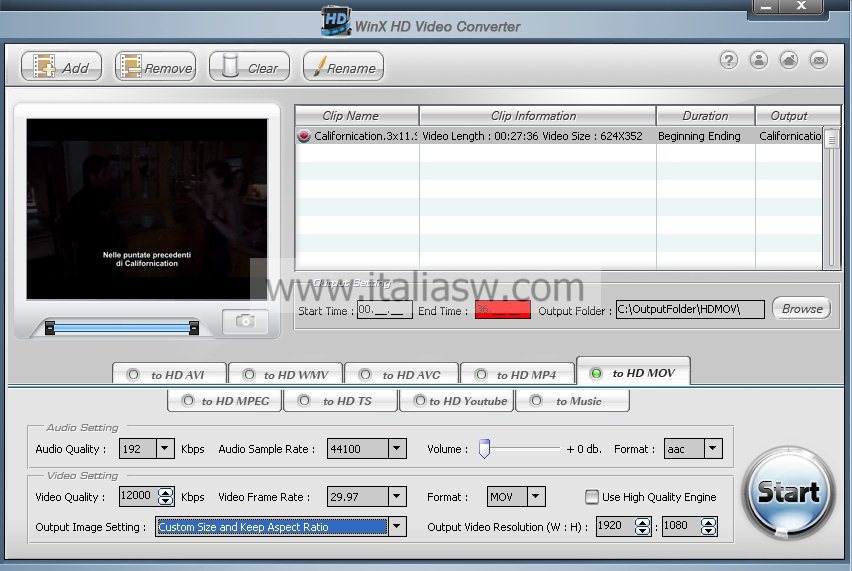Click the big Start button
Screen dimensions: 852x571
(788, 492)
